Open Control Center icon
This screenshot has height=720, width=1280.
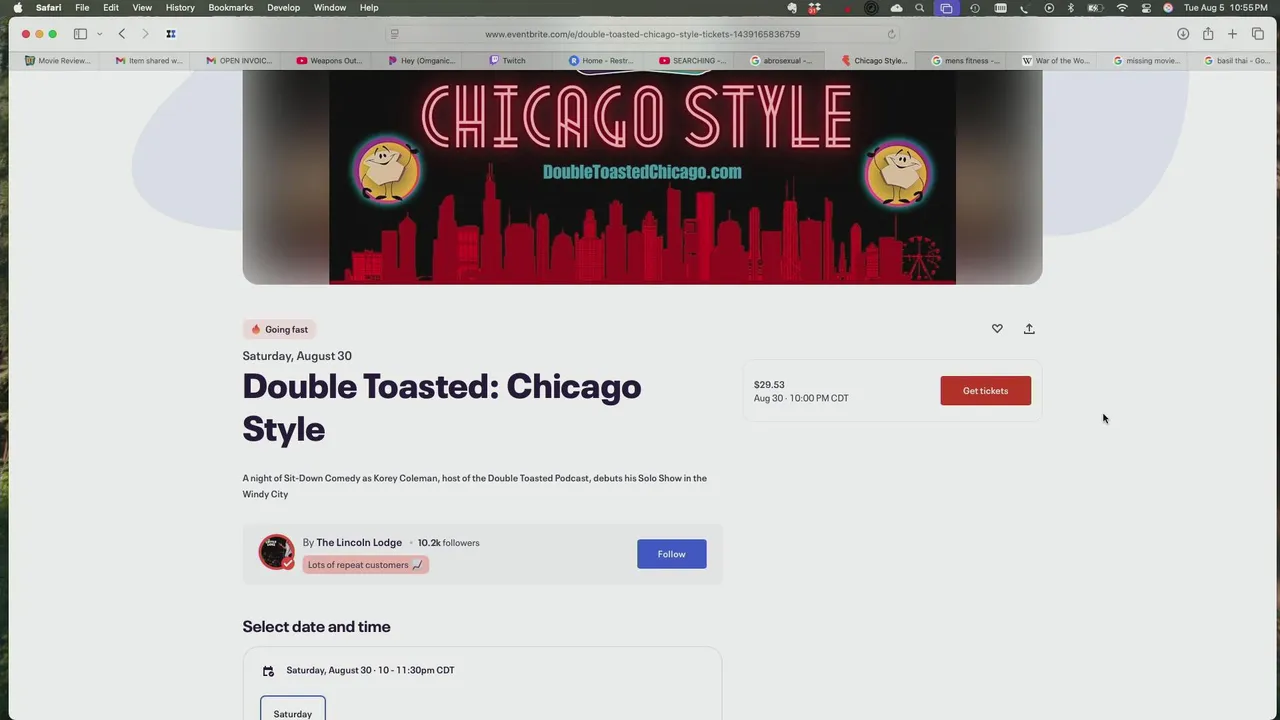point(1146,8)
